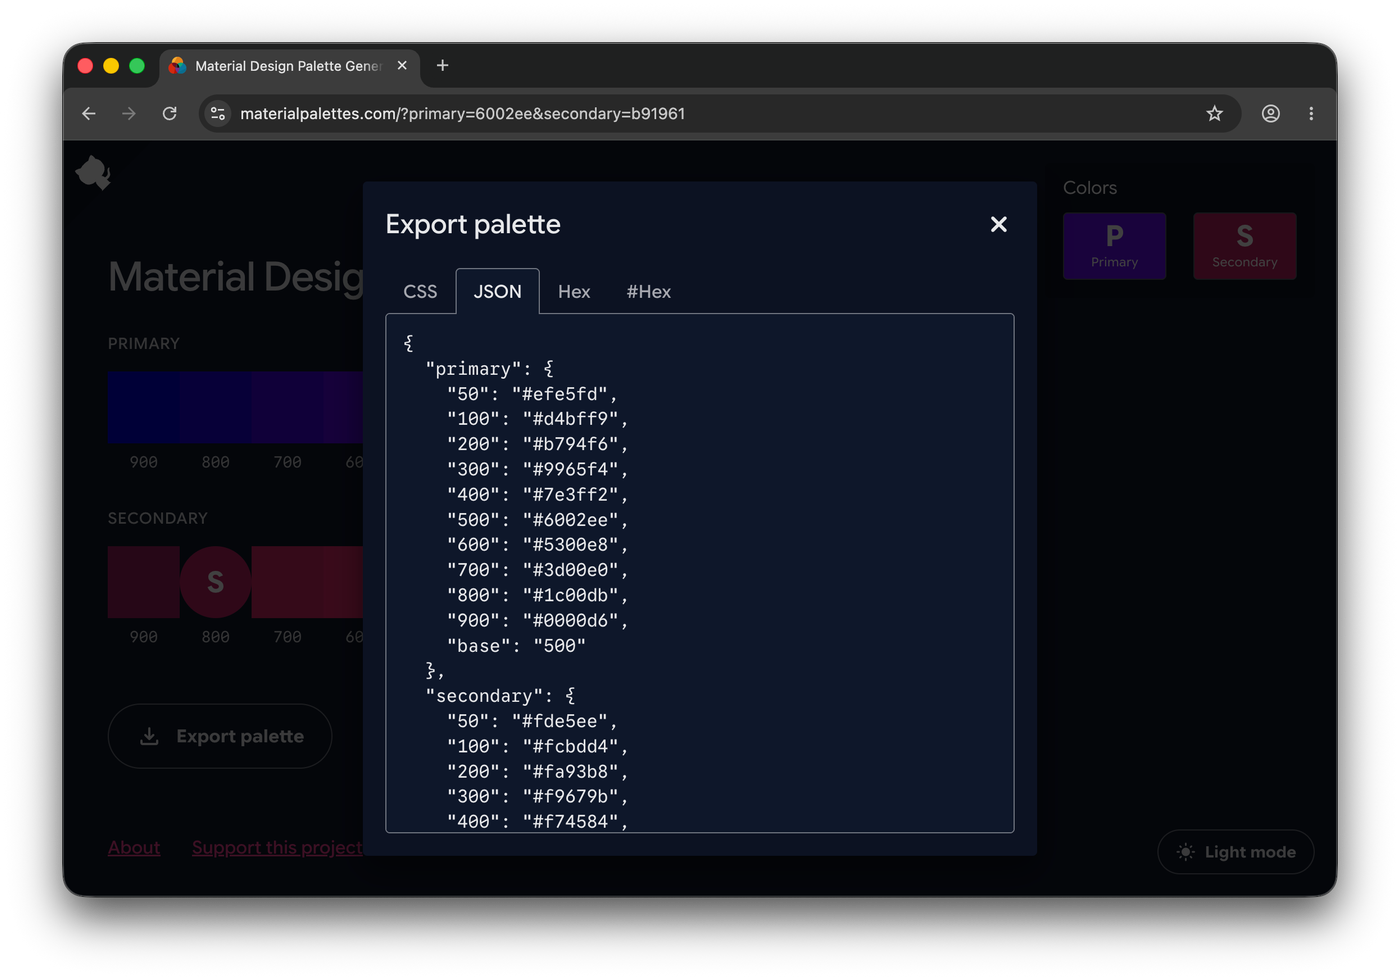Select the secondary 800 swatch marked S
Viewport: 1400px width, 980px height.
[x=216, y=582]
